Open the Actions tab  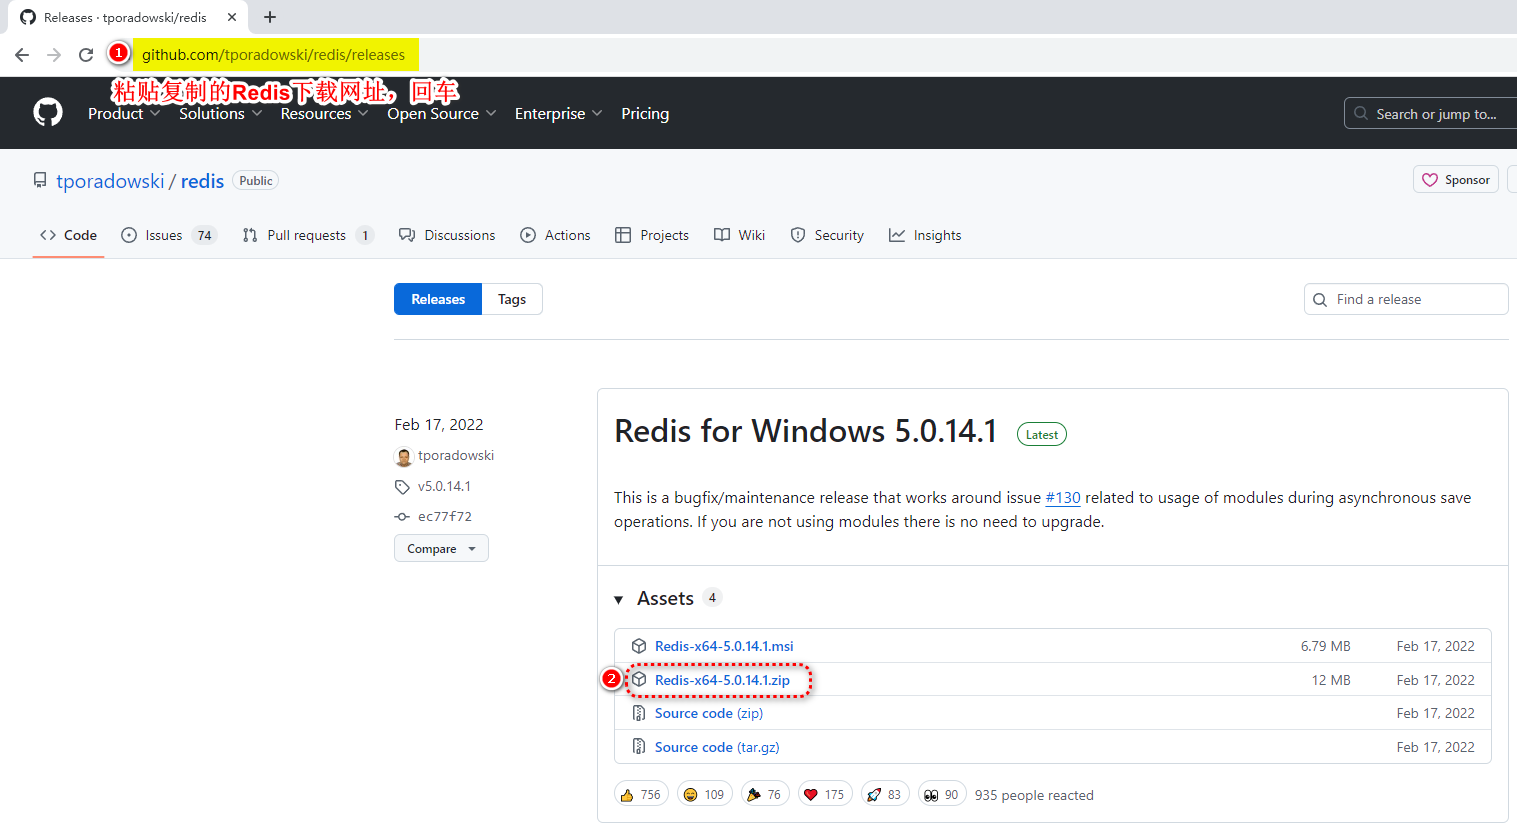coord(555,235)
